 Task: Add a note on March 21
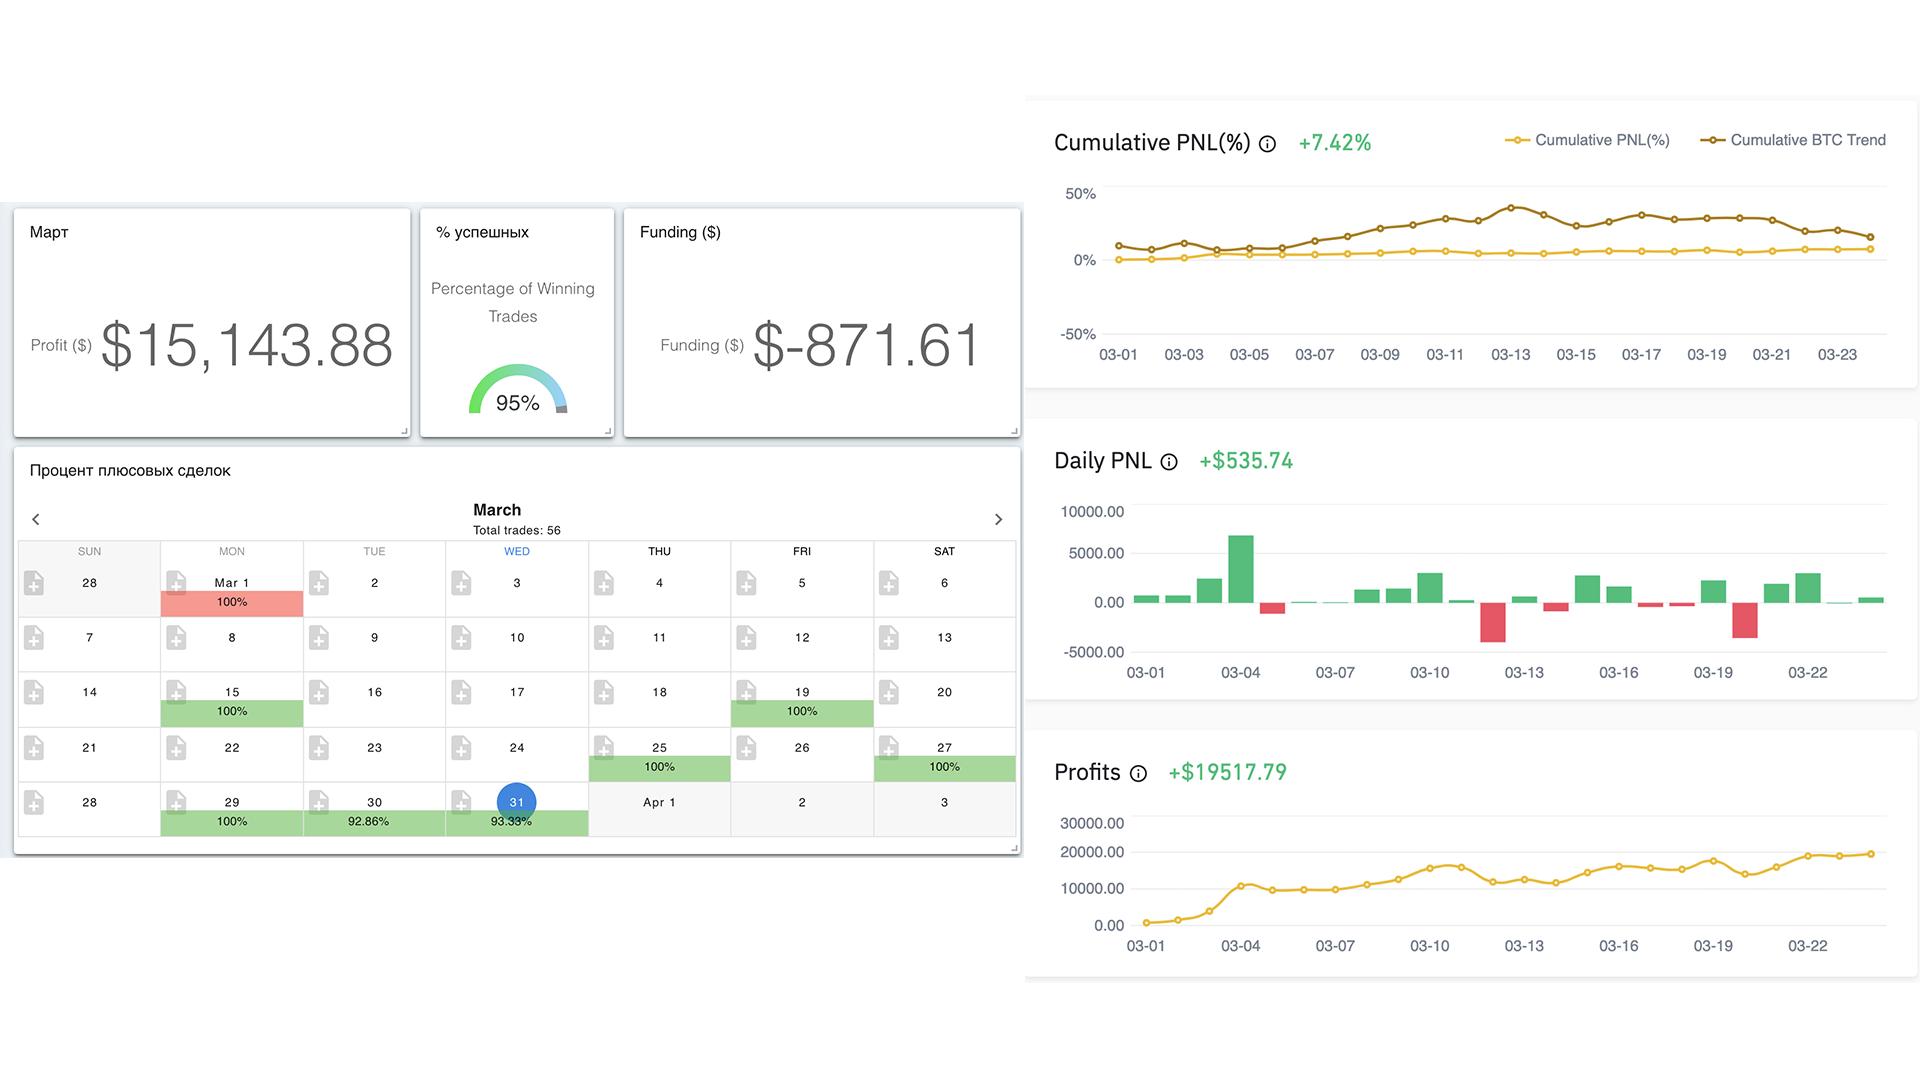click(x=34, y=747)
